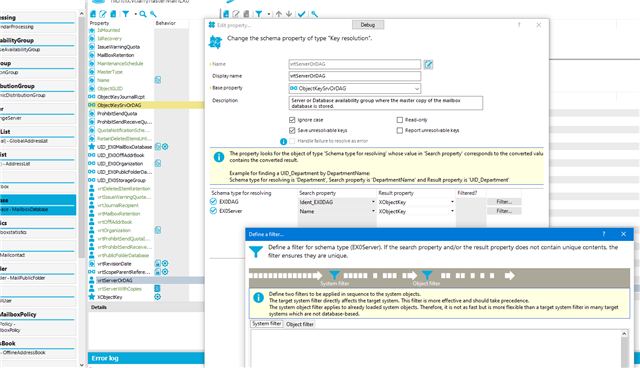The image size is (640, 368).
Task: Uncheck EX0DAG schema type
Action: tap(213, 202)
